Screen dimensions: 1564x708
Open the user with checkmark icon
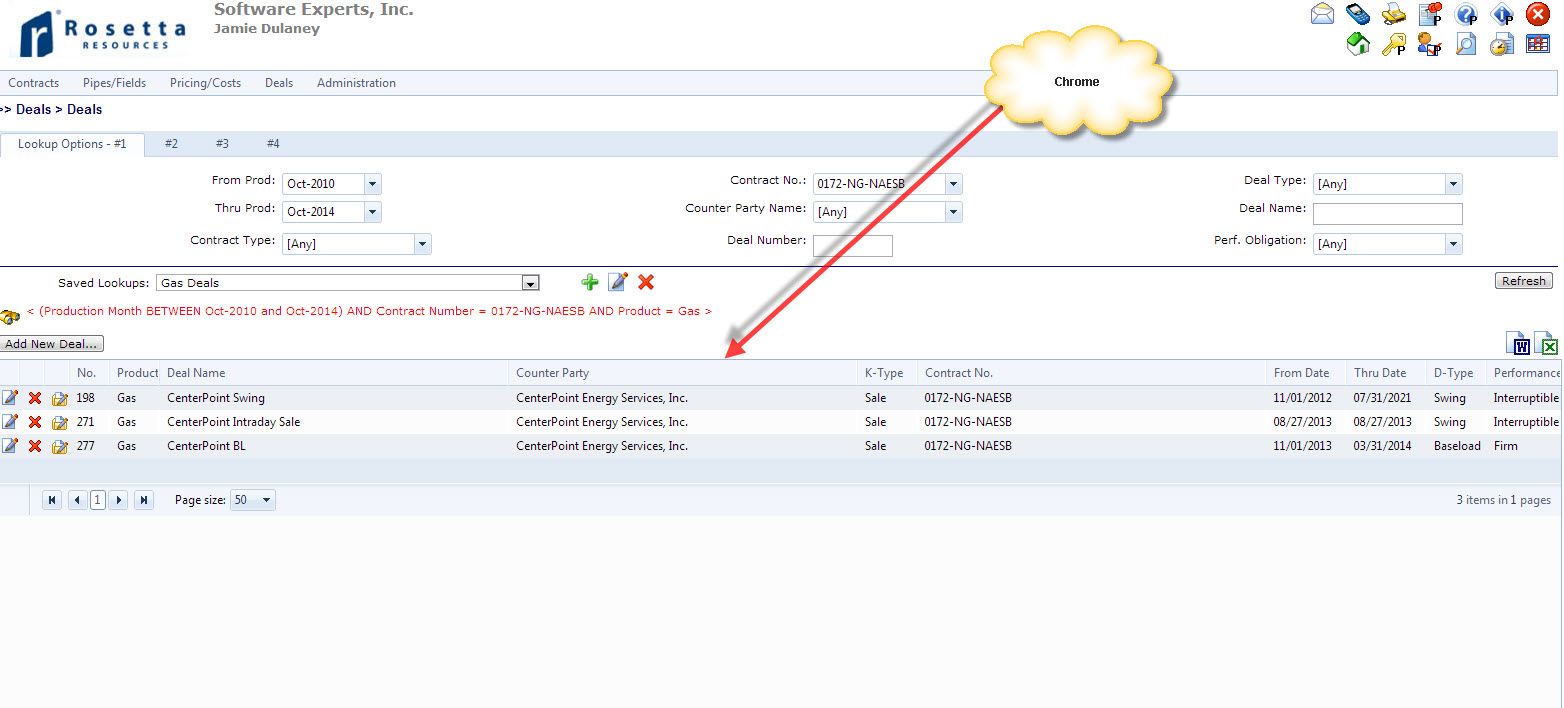click(1430, 44)
